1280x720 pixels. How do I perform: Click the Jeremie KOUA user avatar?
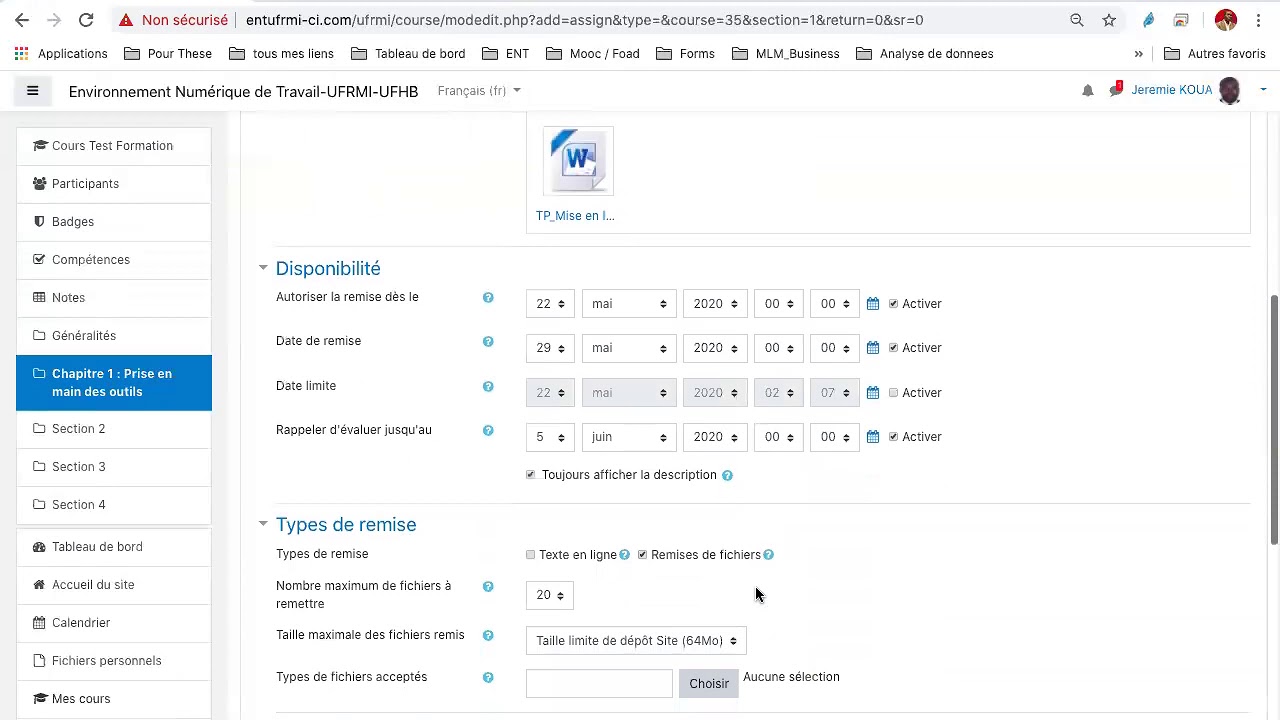[1230, 90]
